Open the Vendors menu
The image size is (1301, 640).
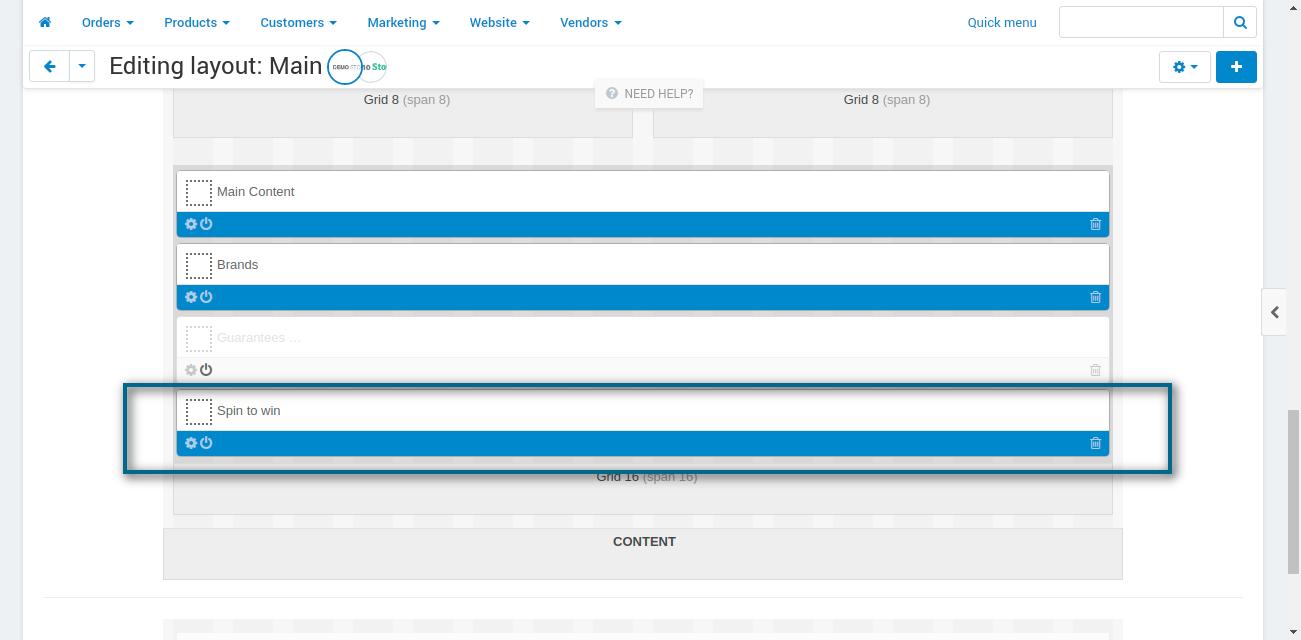point(585,22)
